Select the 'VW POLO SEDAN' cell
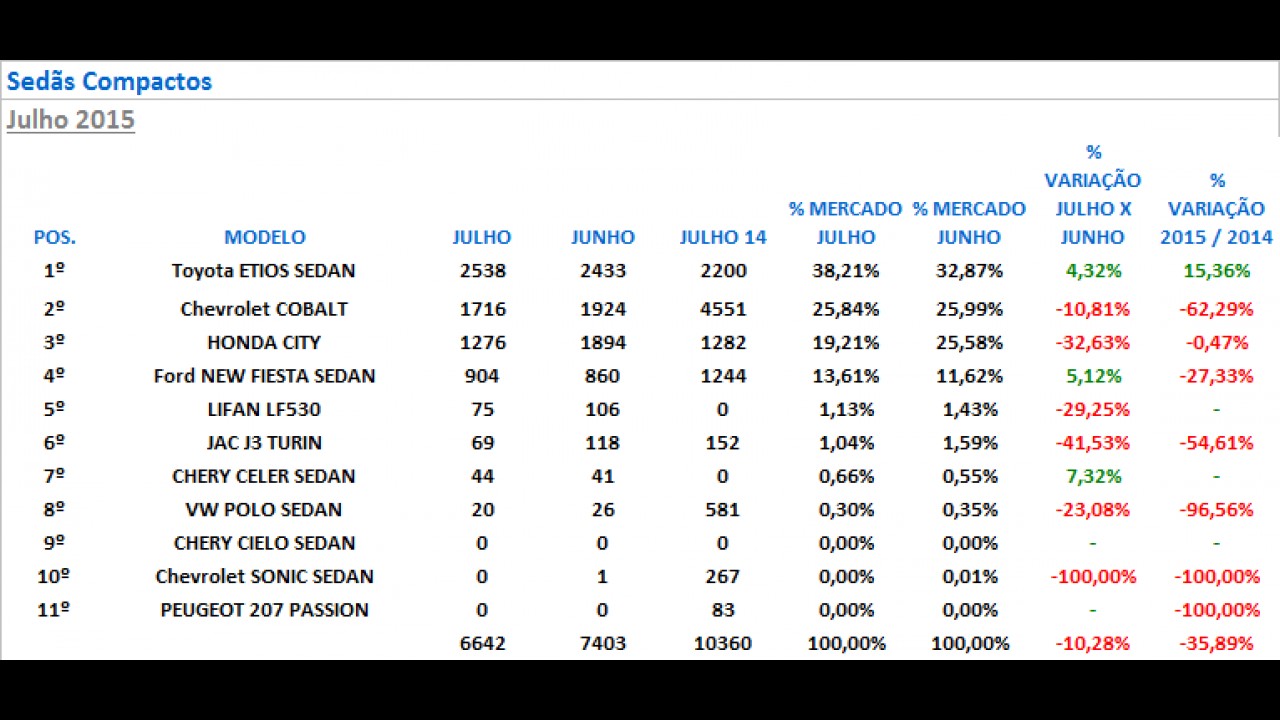The height and width of the screenshot is (720, 1280). pos(264,510)
